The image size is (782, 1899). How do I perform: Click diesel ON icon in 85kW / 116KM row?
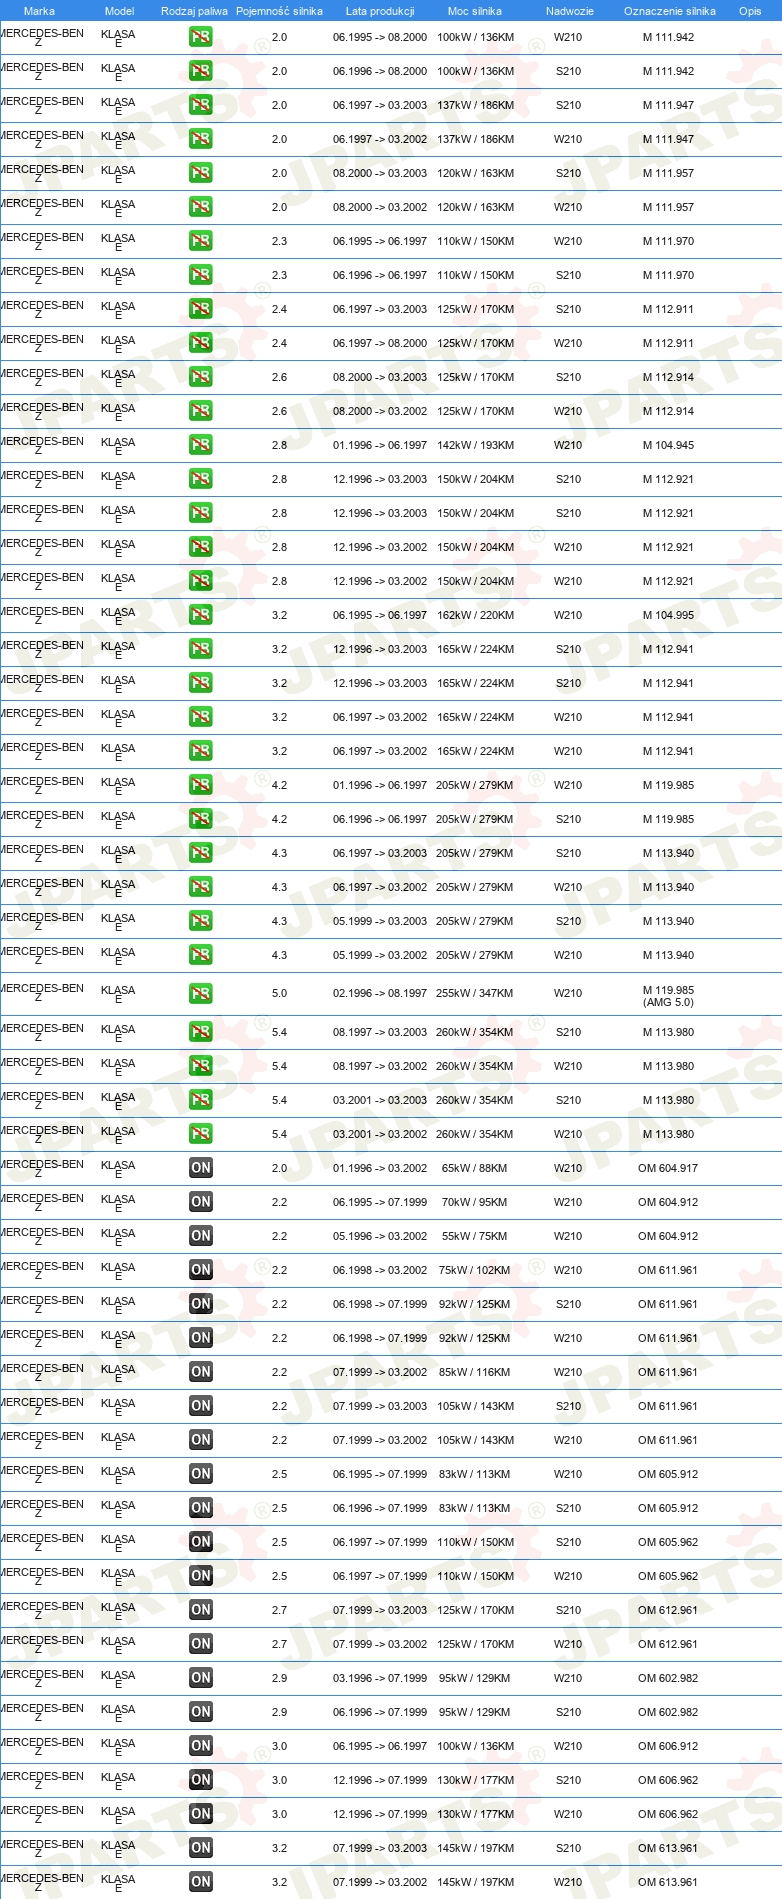click(201, 1372)
